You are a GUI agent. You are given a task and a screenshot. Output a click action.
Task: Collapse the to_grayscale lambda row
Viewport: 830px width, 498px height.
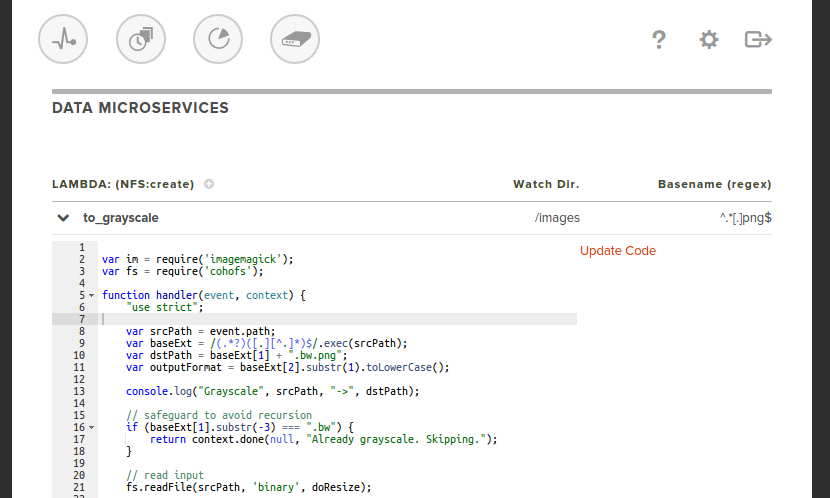coord(63,218)
